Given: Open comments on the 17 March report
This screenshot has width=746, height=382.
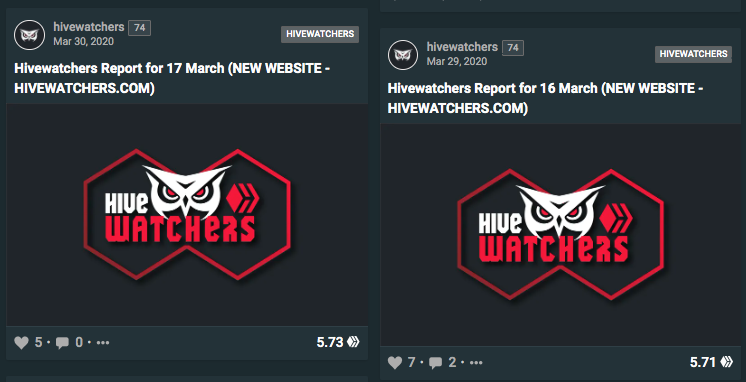Looking at the screenshot, I should [62, 343].
